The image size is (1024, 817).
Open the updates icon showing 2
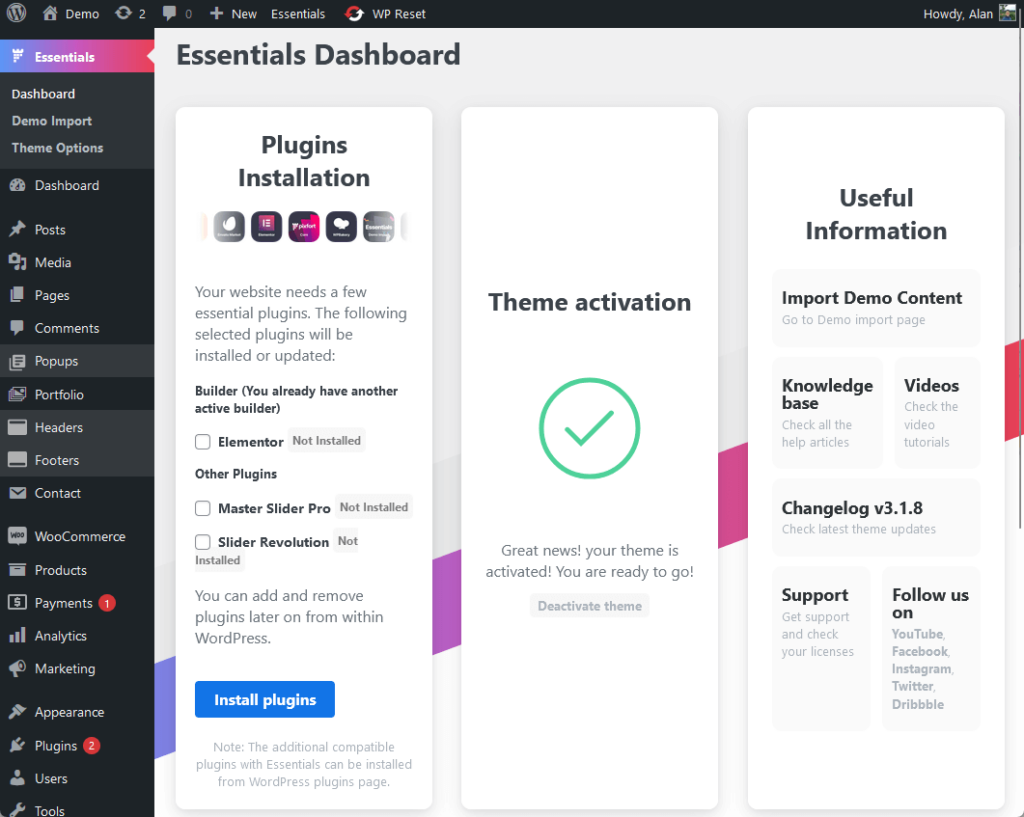click(123, 13)
